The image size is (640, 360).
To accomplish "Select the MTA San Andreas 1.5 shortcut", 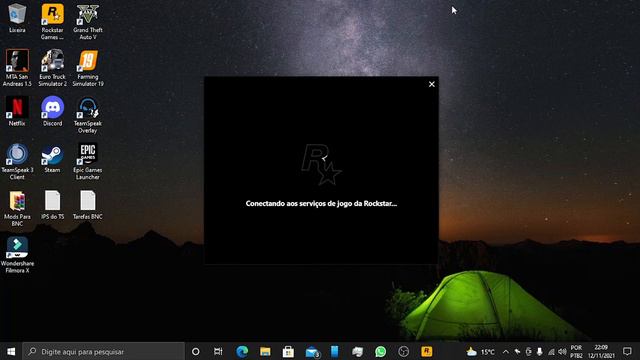I will (17, 68).
